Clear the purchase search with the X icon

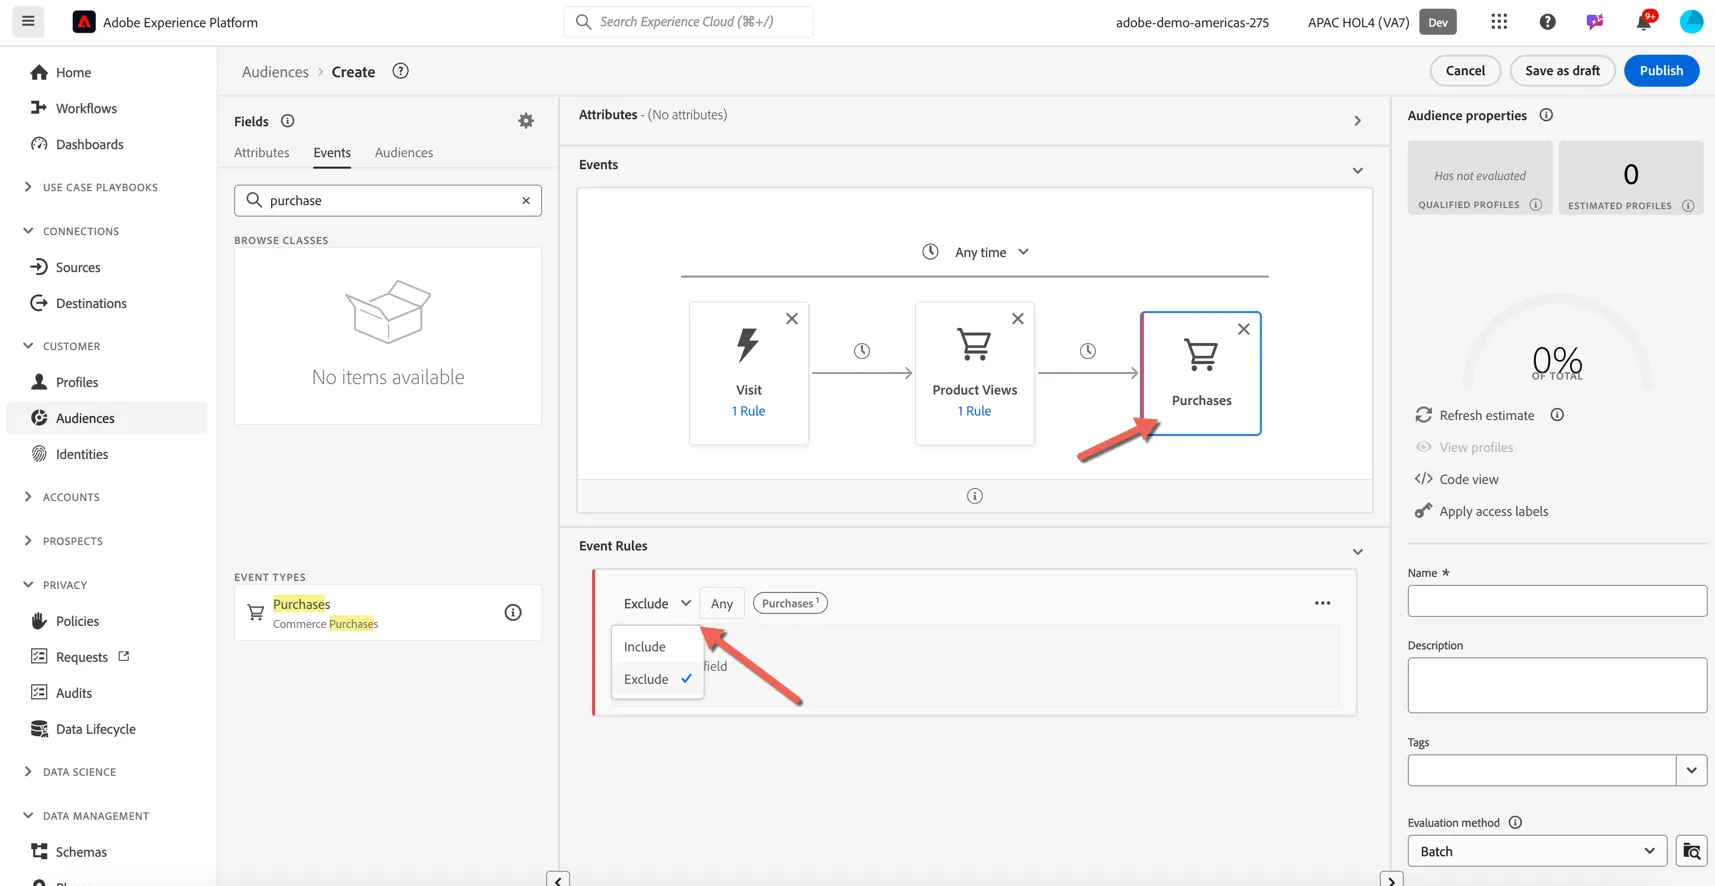pos(526,200)
